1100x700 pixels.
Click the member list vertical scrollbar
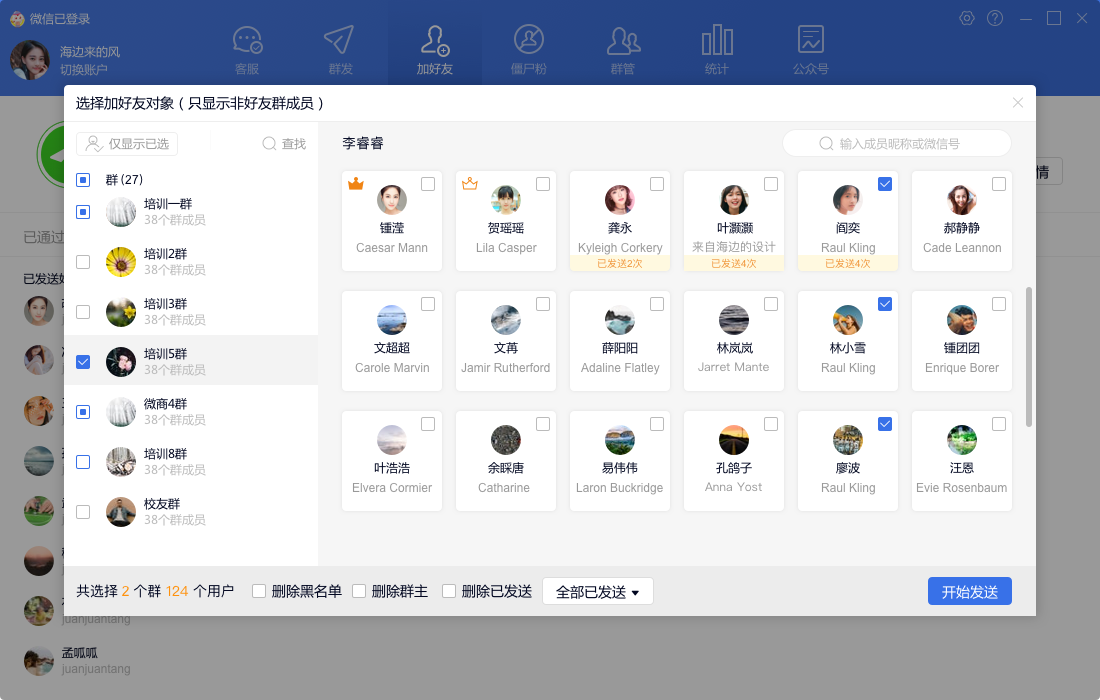pos(1029,357)
